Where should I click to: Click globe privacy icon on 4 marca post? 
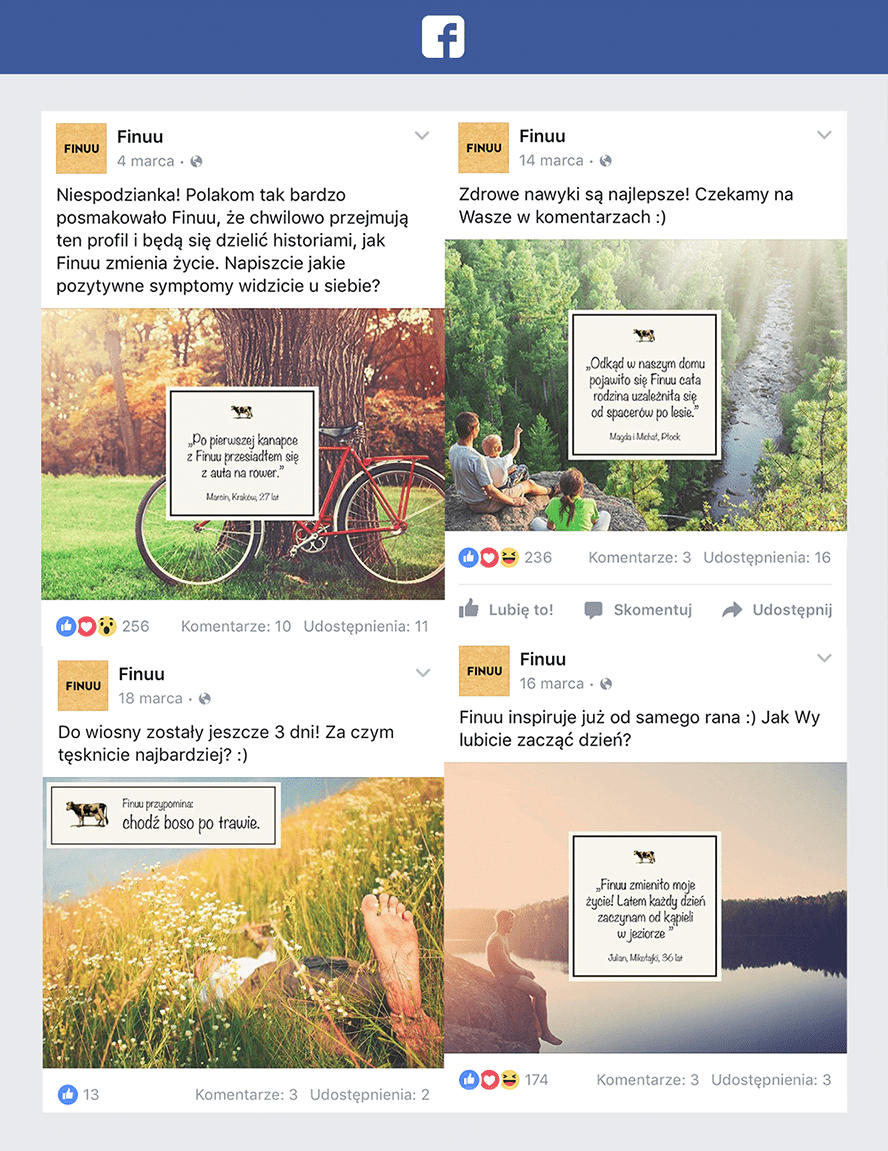(x=197, y=161)
